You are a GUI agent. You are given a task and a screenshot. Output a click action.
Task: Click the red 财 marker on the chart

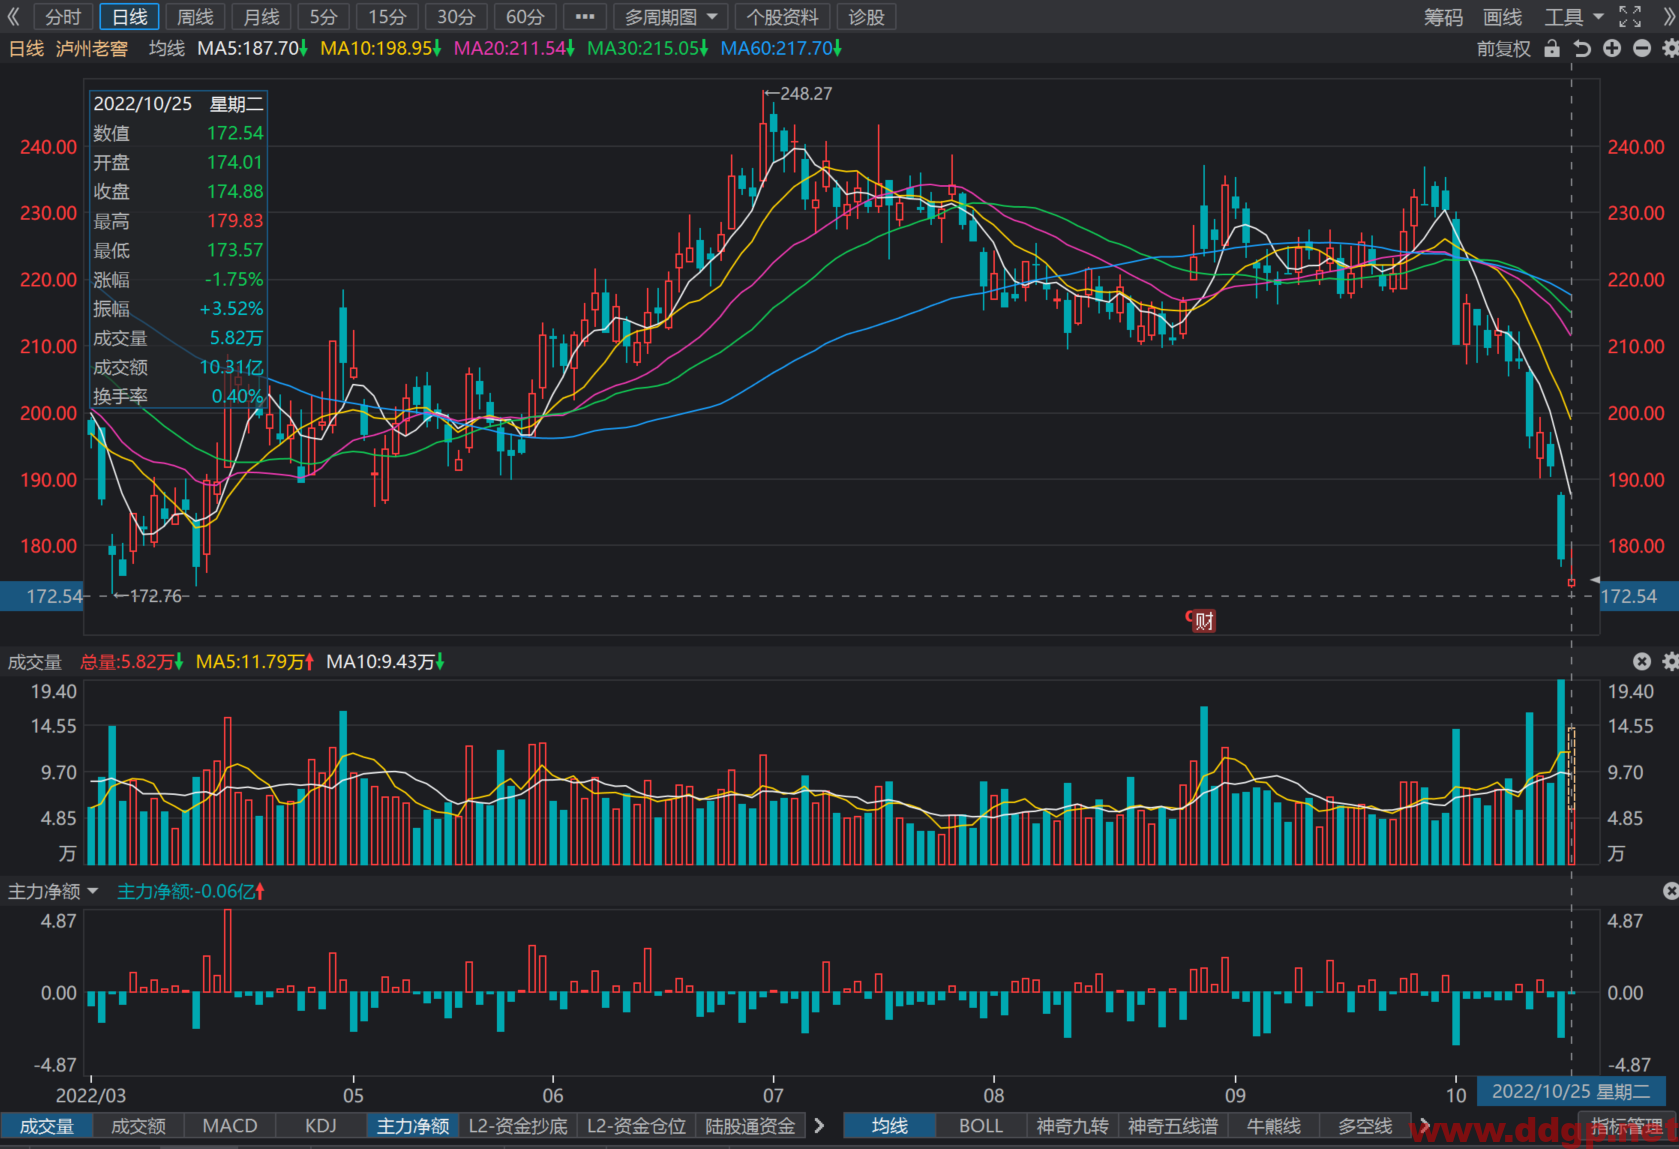pos(1201,621)
